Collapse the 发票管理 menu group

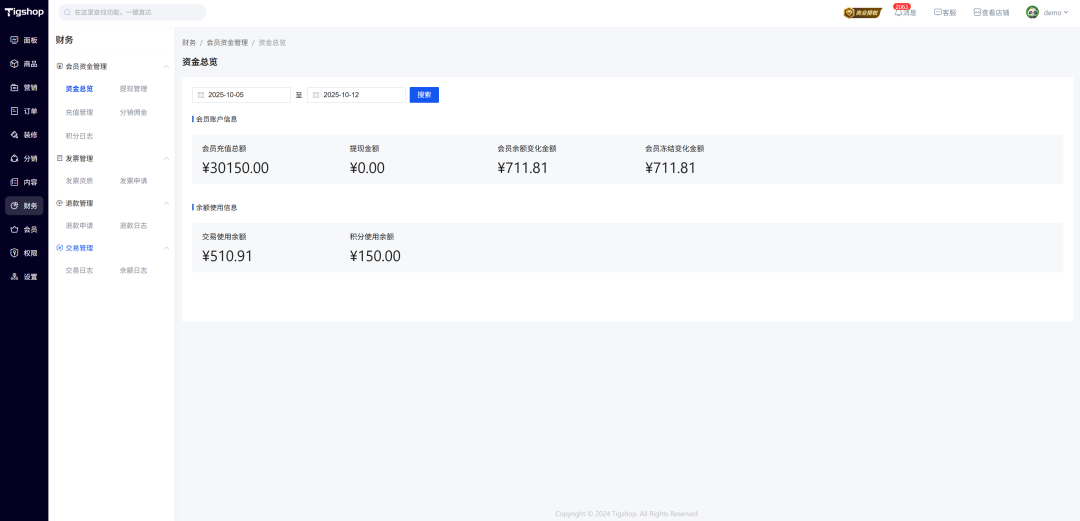coord(166,159)
